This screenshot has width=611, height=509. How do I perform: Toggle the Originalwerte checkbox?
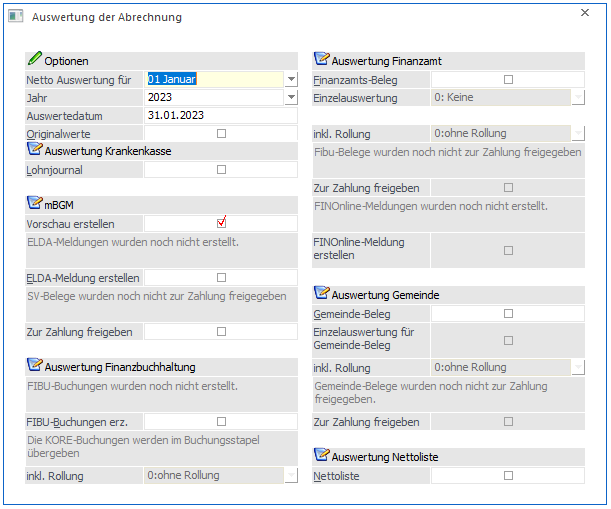tap(221, 133)
